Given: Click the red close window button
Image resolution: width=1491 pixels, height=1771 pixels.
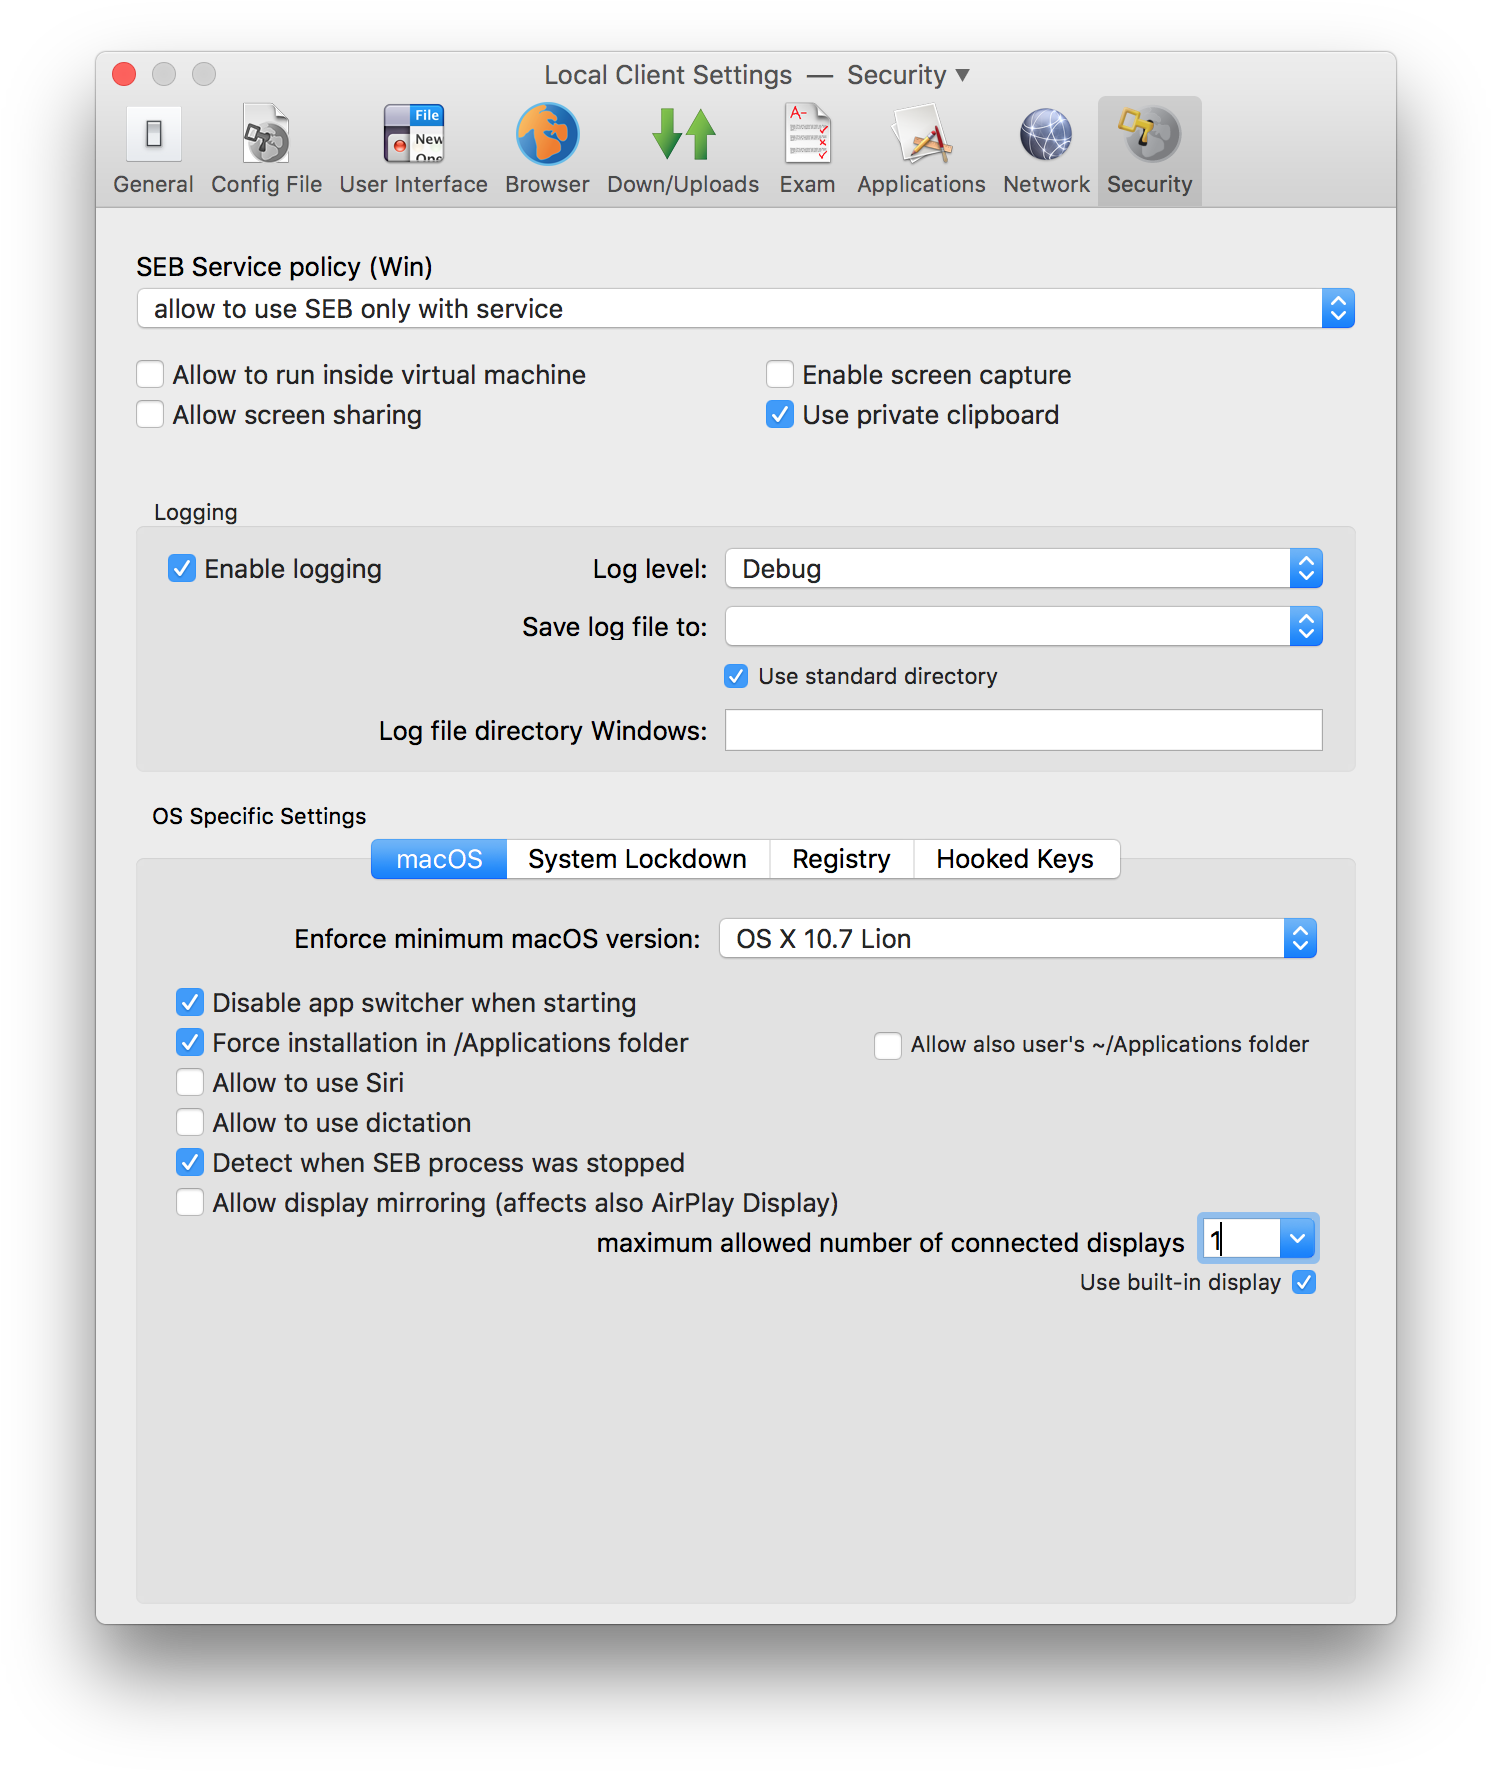Looking at the screenshot, I should [124, 74].
